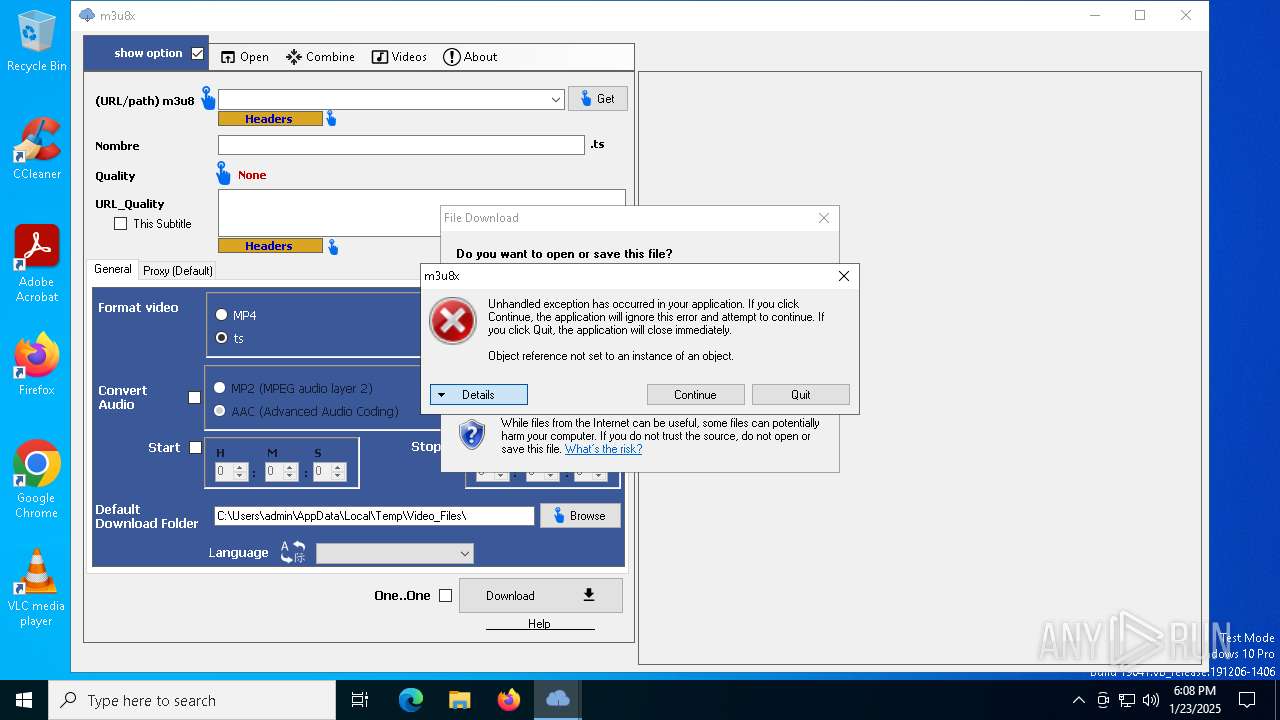Click the Get button
This screenshot has height=720, width=1280.
click(x=598, y=99)
